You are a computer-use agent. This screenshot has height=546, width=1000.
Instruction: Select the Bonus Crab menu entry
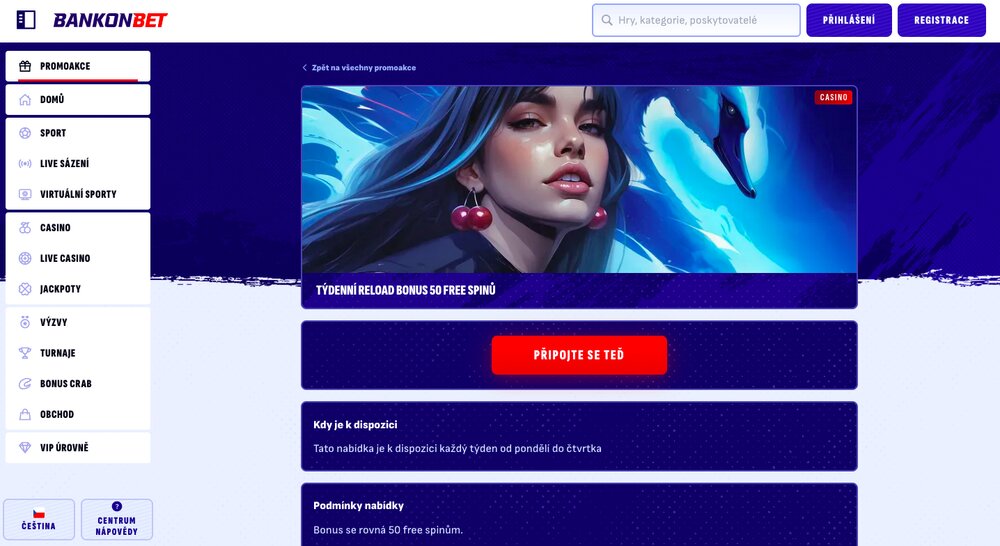(78, 383)
